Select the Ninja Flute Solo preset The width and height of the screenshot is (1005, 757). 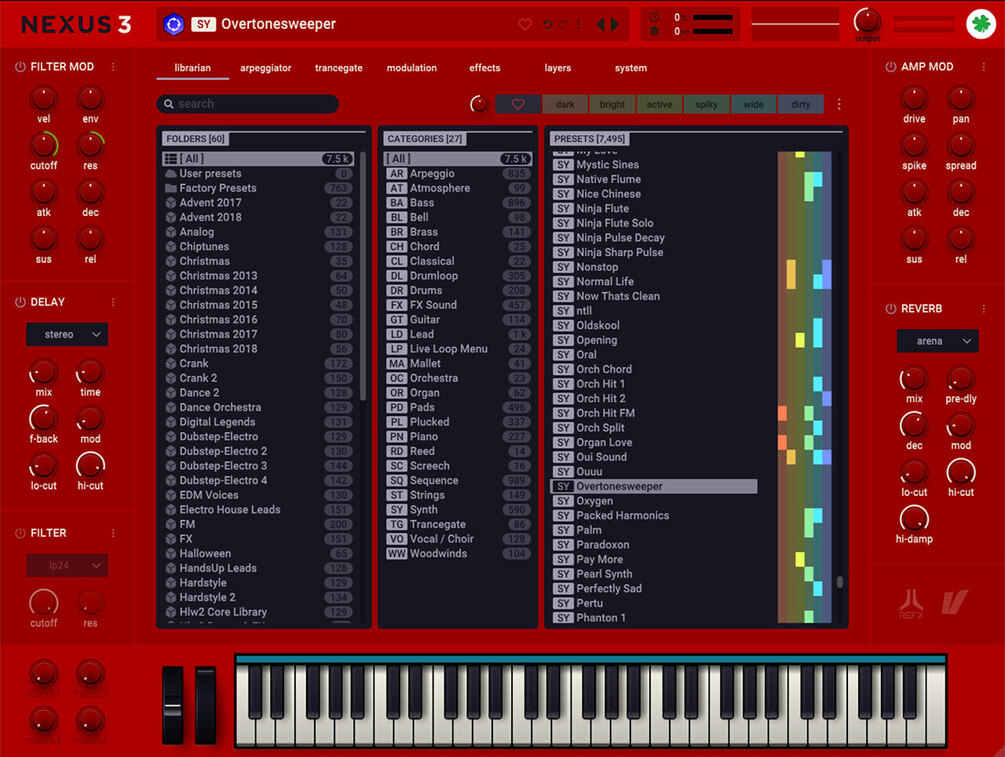tap(654, 223)
